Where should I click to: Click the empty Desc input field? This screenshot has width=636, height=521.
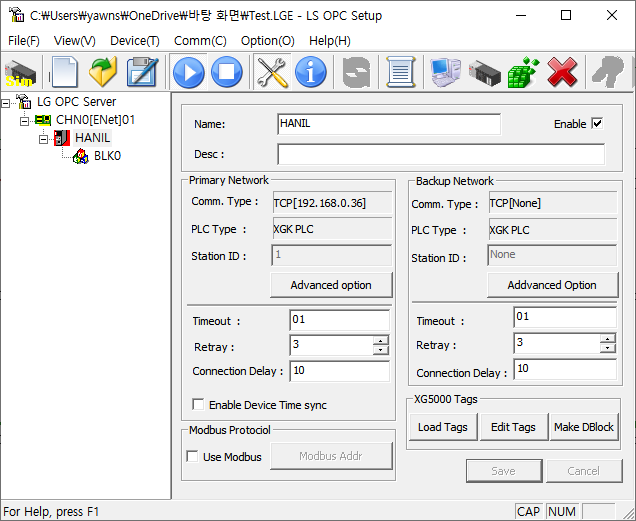click(x=441, y=154)
